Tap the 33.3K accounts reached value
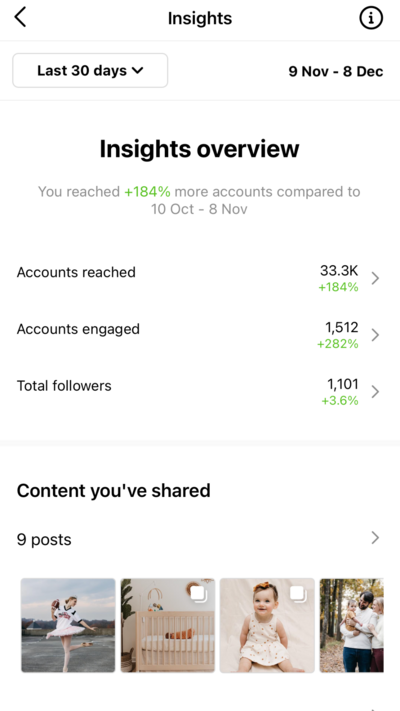Viewport: 400px width, 711px height. tap(339, 271)
